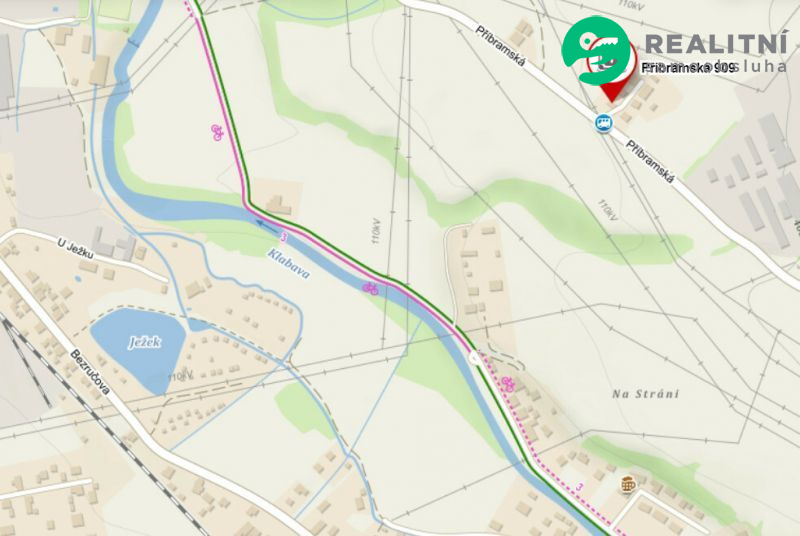This screenshot has width=800, height=536.
Task: Click the small white marker at the trail junction
Action: 475,358
